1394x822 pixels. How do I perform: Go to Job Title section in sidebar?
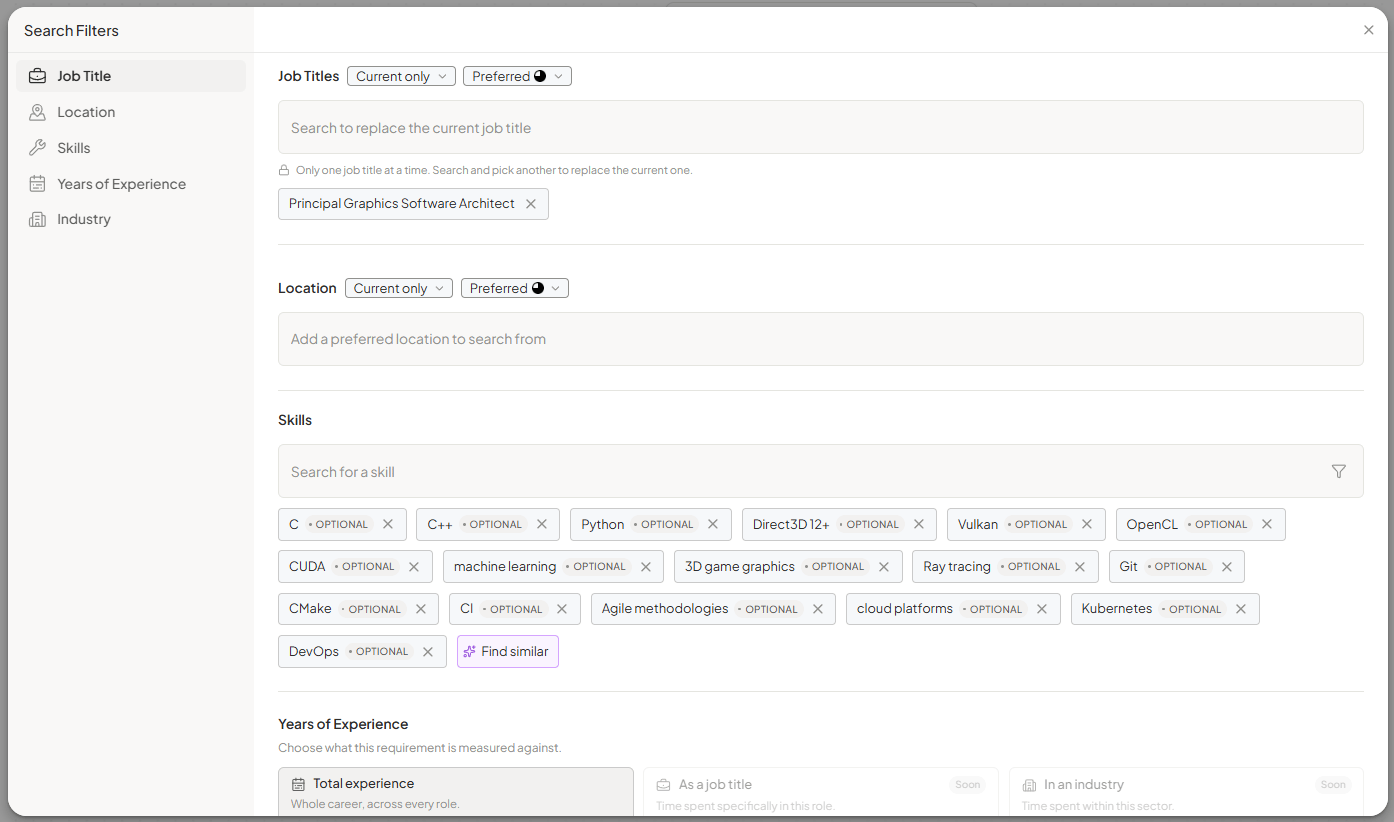(131, 76)
